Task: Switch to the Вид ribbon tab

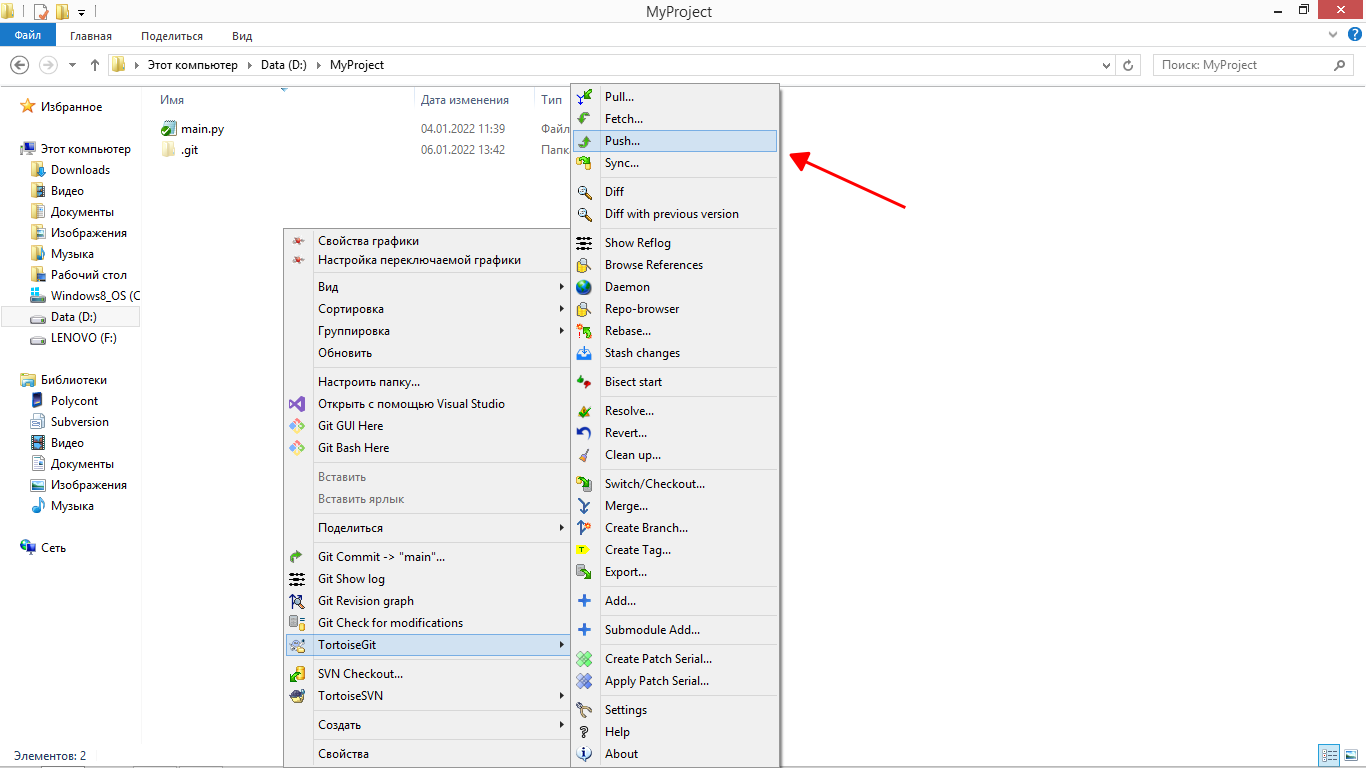Action: (x=242, y=36)
